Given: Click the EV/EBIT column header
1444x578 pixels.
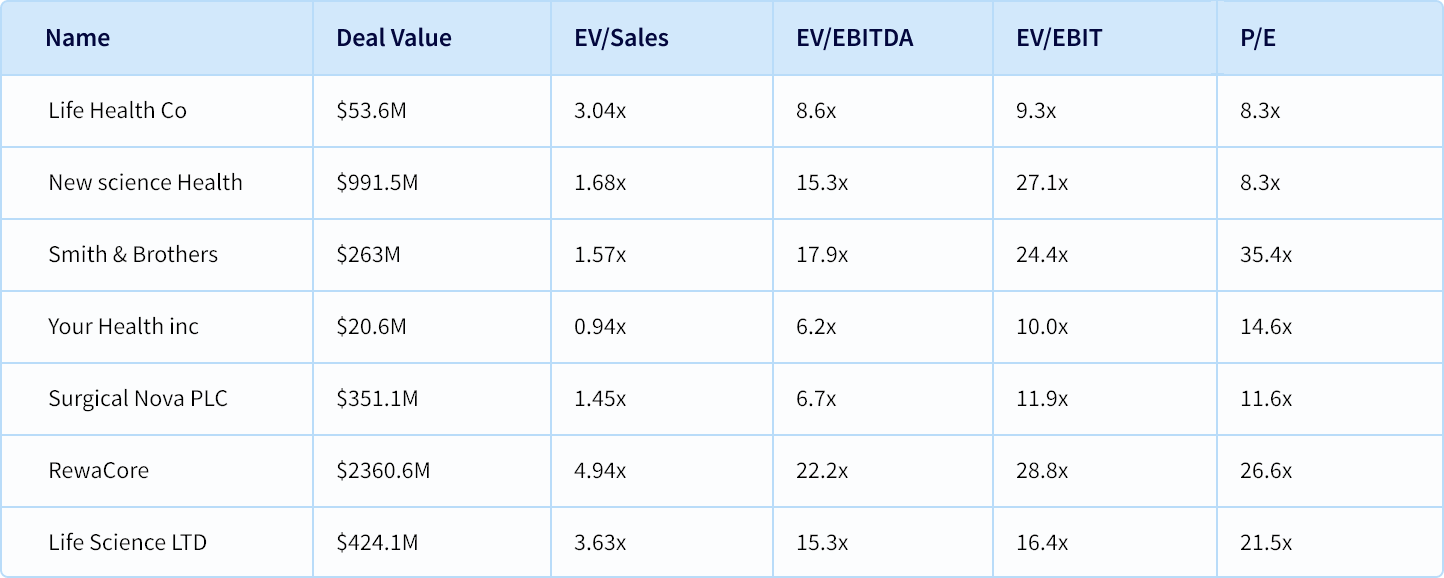Looking at the screenshot, I should click(1059, 38).
